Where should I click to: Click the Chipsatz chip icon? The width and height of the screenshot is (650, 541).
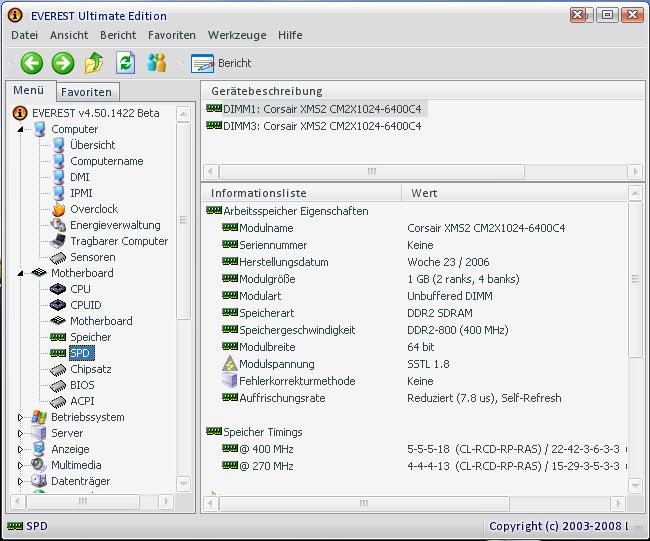[x=58, y=369]
